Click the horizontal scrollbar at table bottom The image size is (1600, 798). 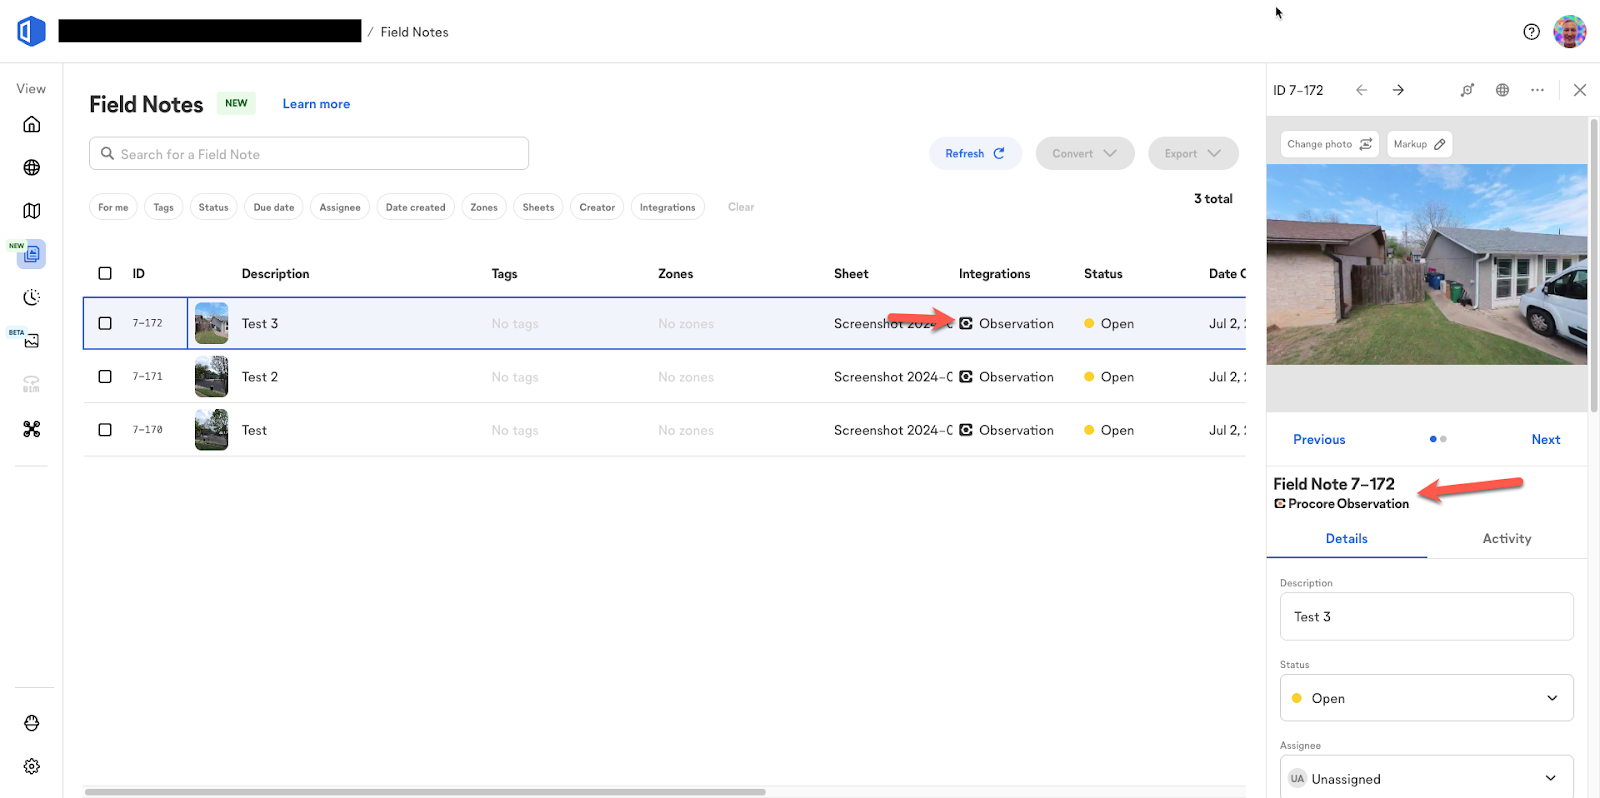pos(425,792)
